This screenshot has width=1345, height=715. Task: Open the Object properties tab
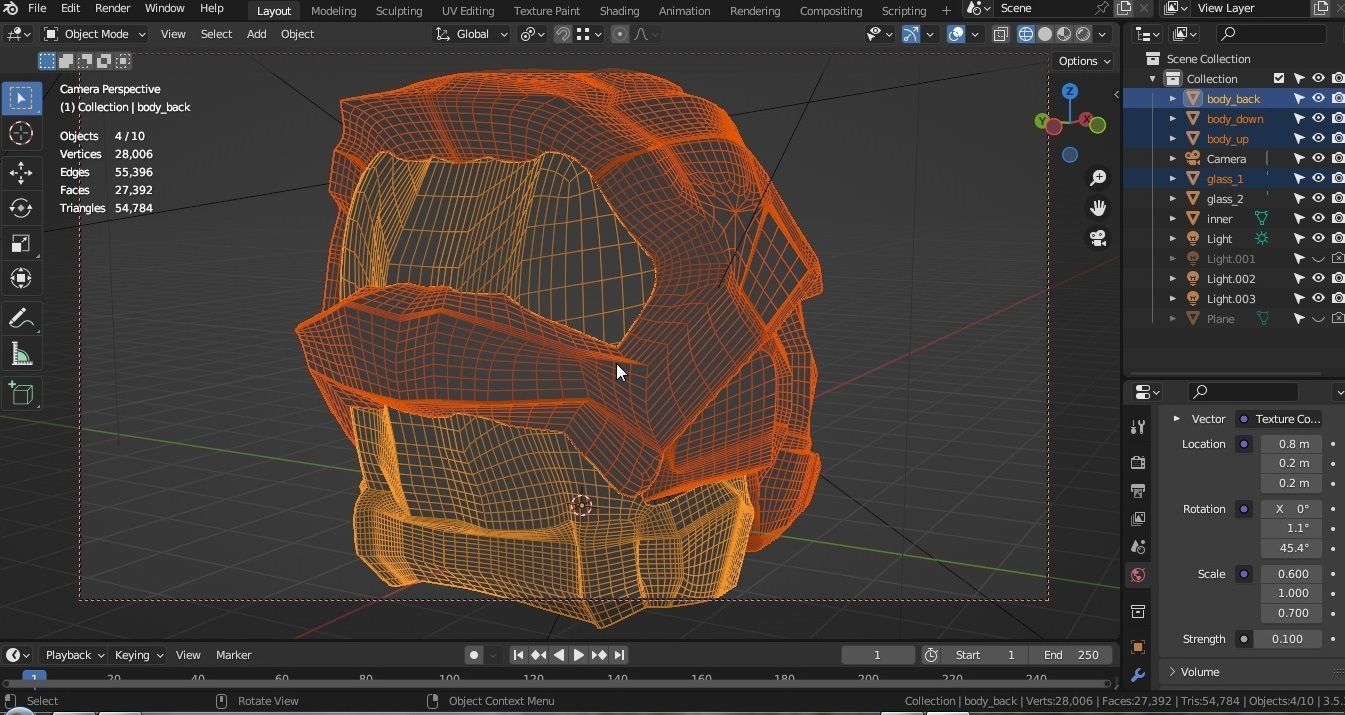(x=1137, y=647)
